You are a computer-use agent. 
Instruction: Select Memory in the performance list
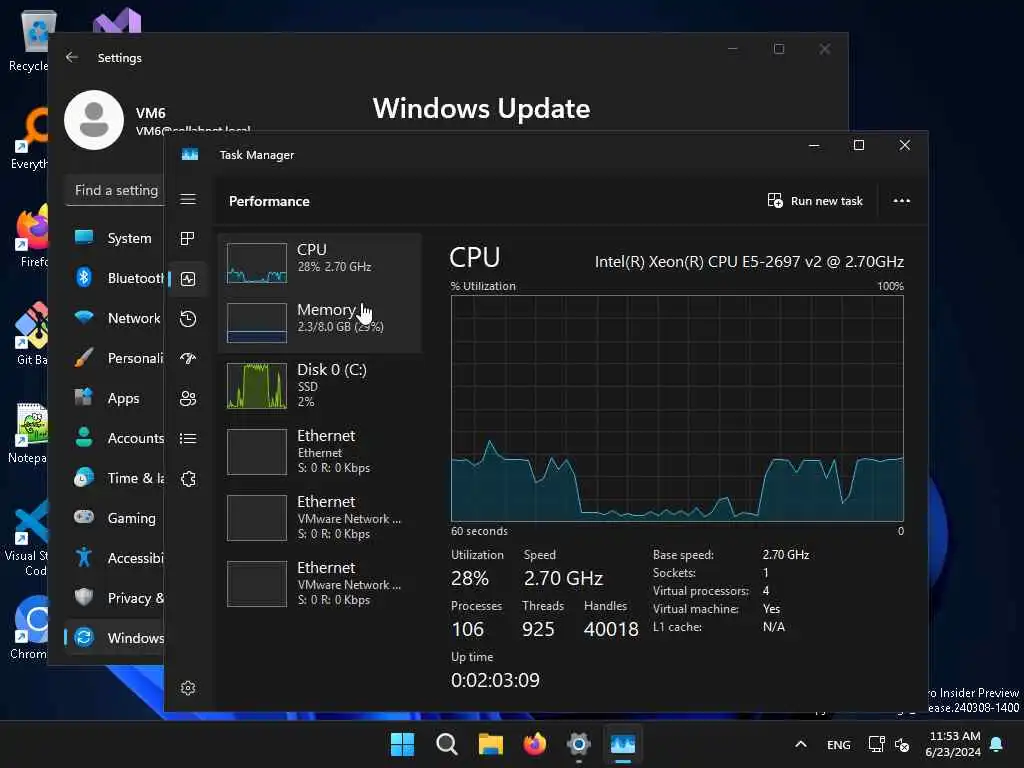[x=319, y=322]
